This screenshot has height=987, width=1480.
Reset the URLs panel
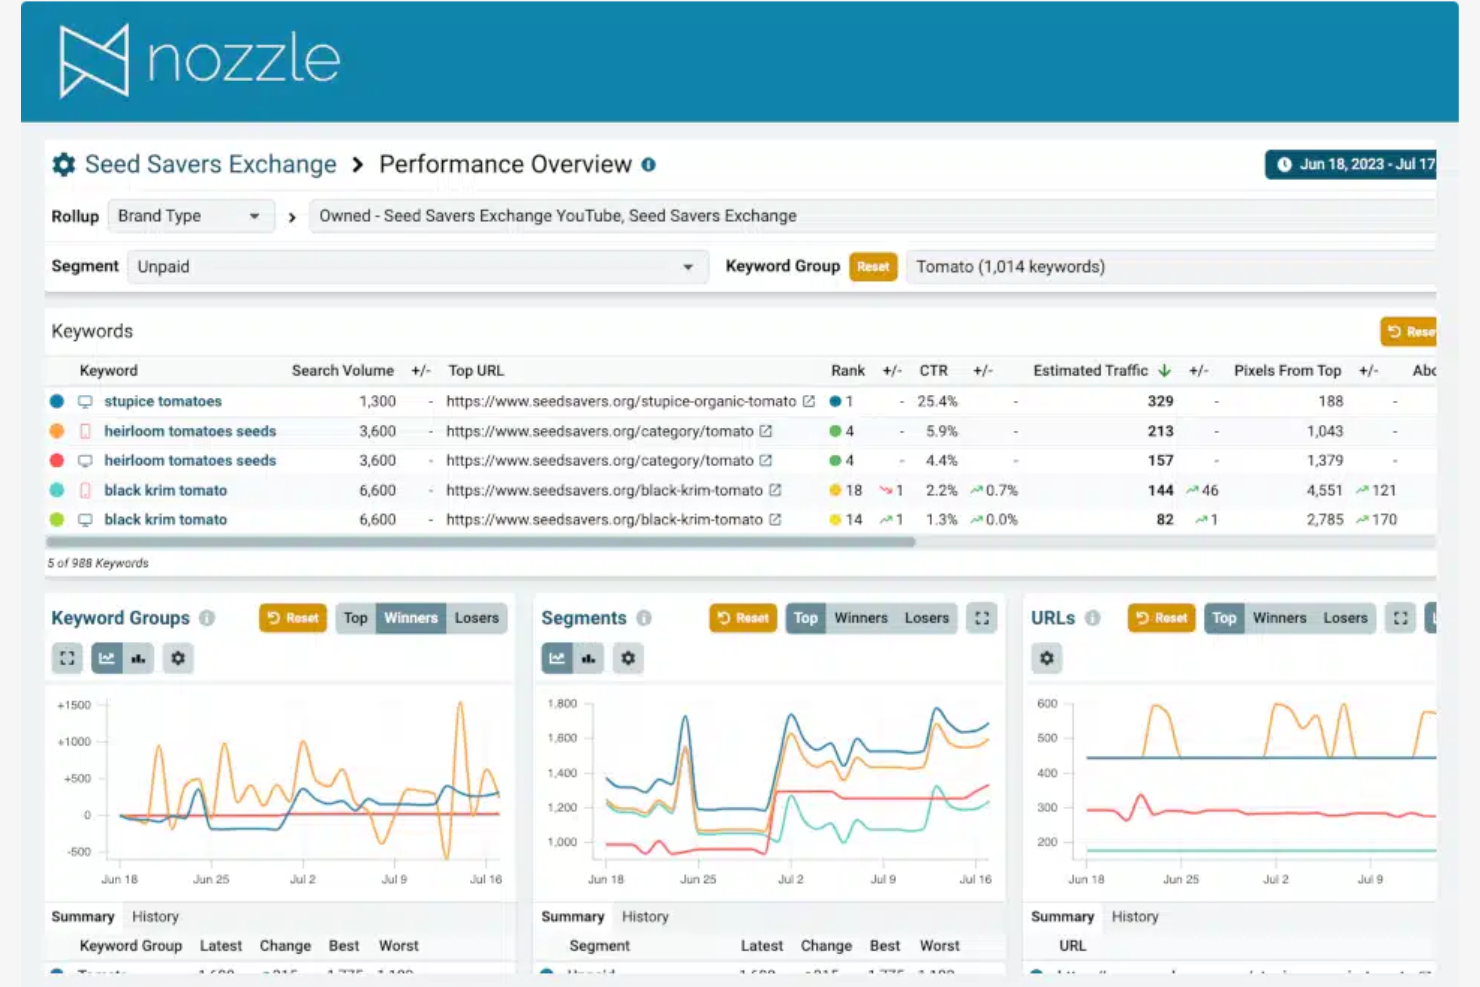[1161, 618]
